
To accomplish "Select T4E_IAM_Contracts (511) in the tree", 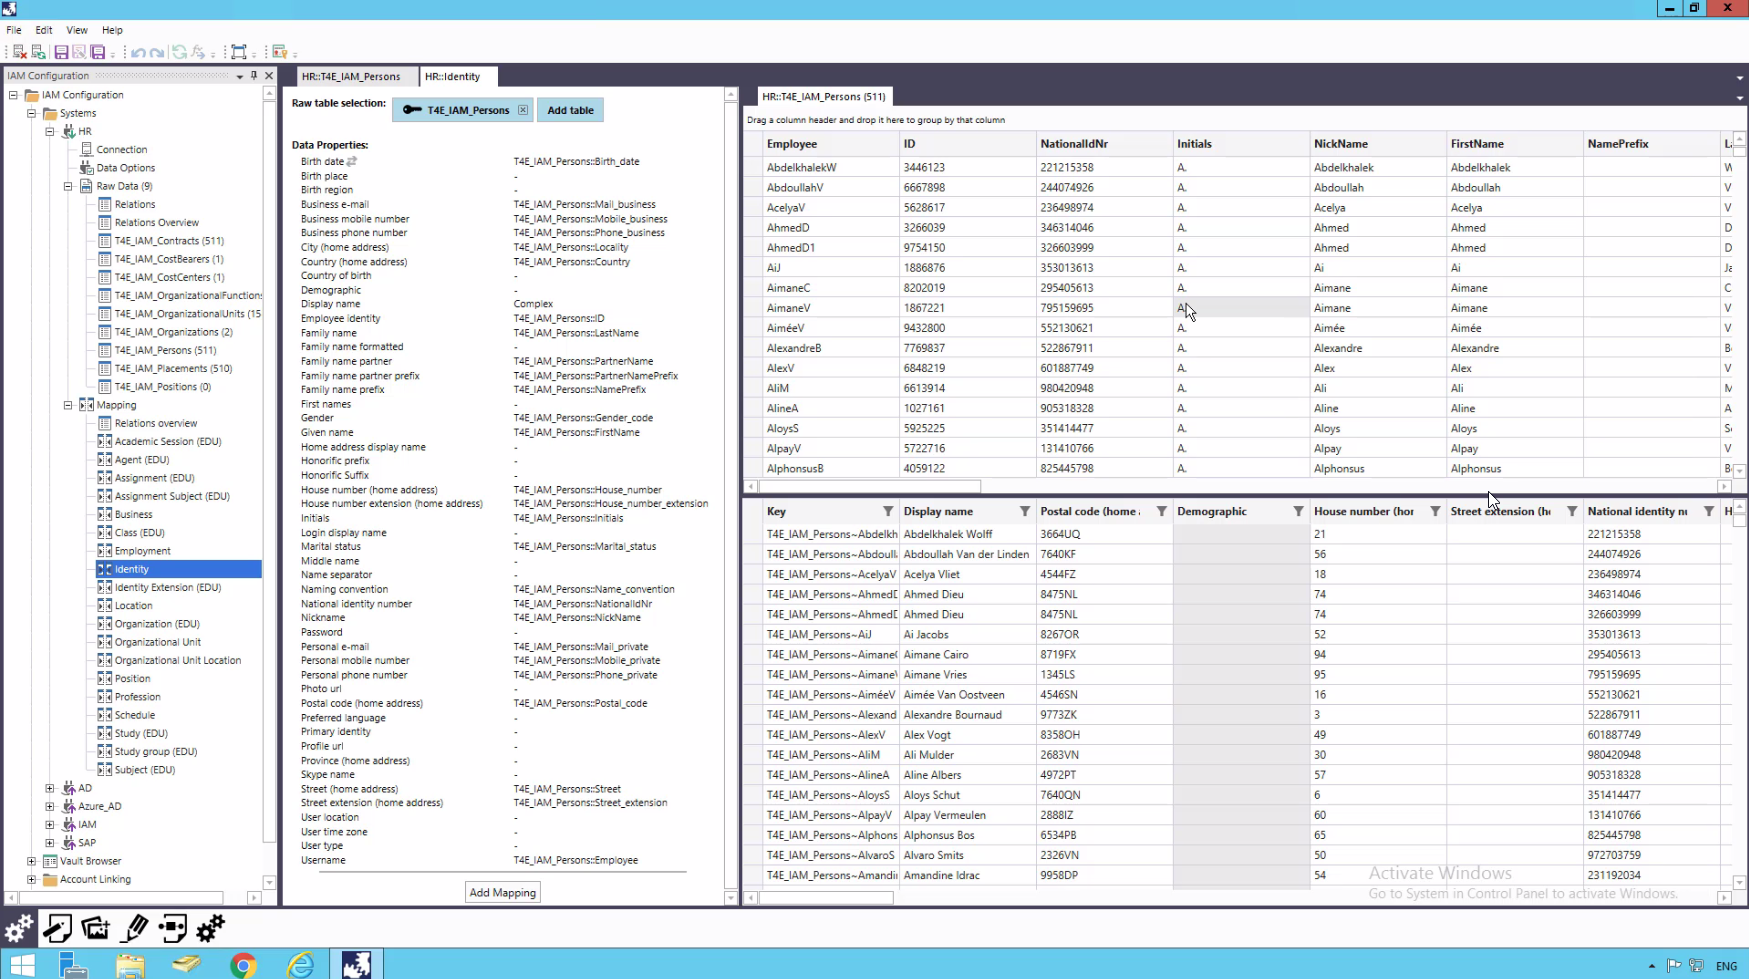I will (168, 241).
